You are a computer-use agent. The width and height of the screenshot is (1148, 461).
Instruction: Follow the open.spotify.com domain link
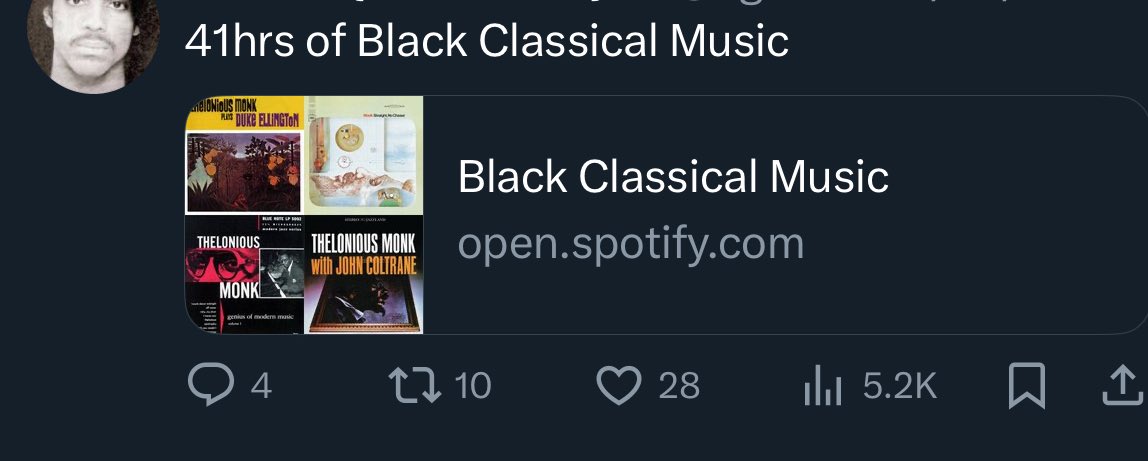(x=630, y=244)
